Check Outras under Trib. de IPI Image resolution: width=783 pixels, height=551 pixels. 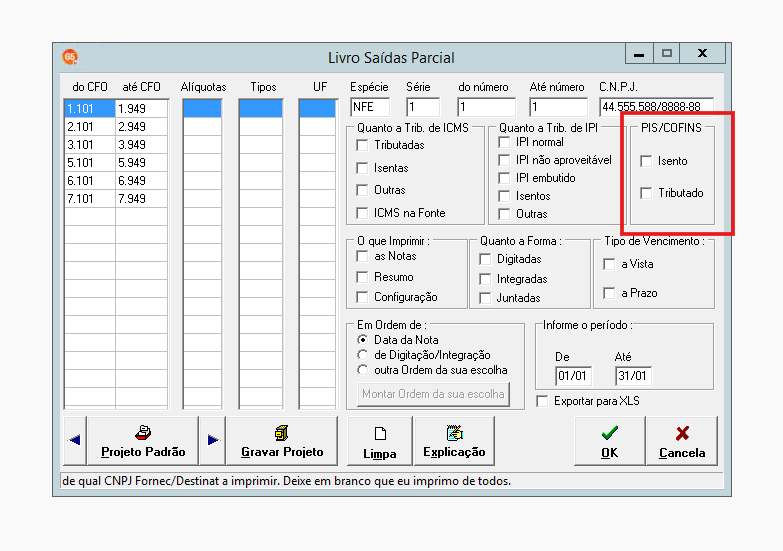coord(504,214)
